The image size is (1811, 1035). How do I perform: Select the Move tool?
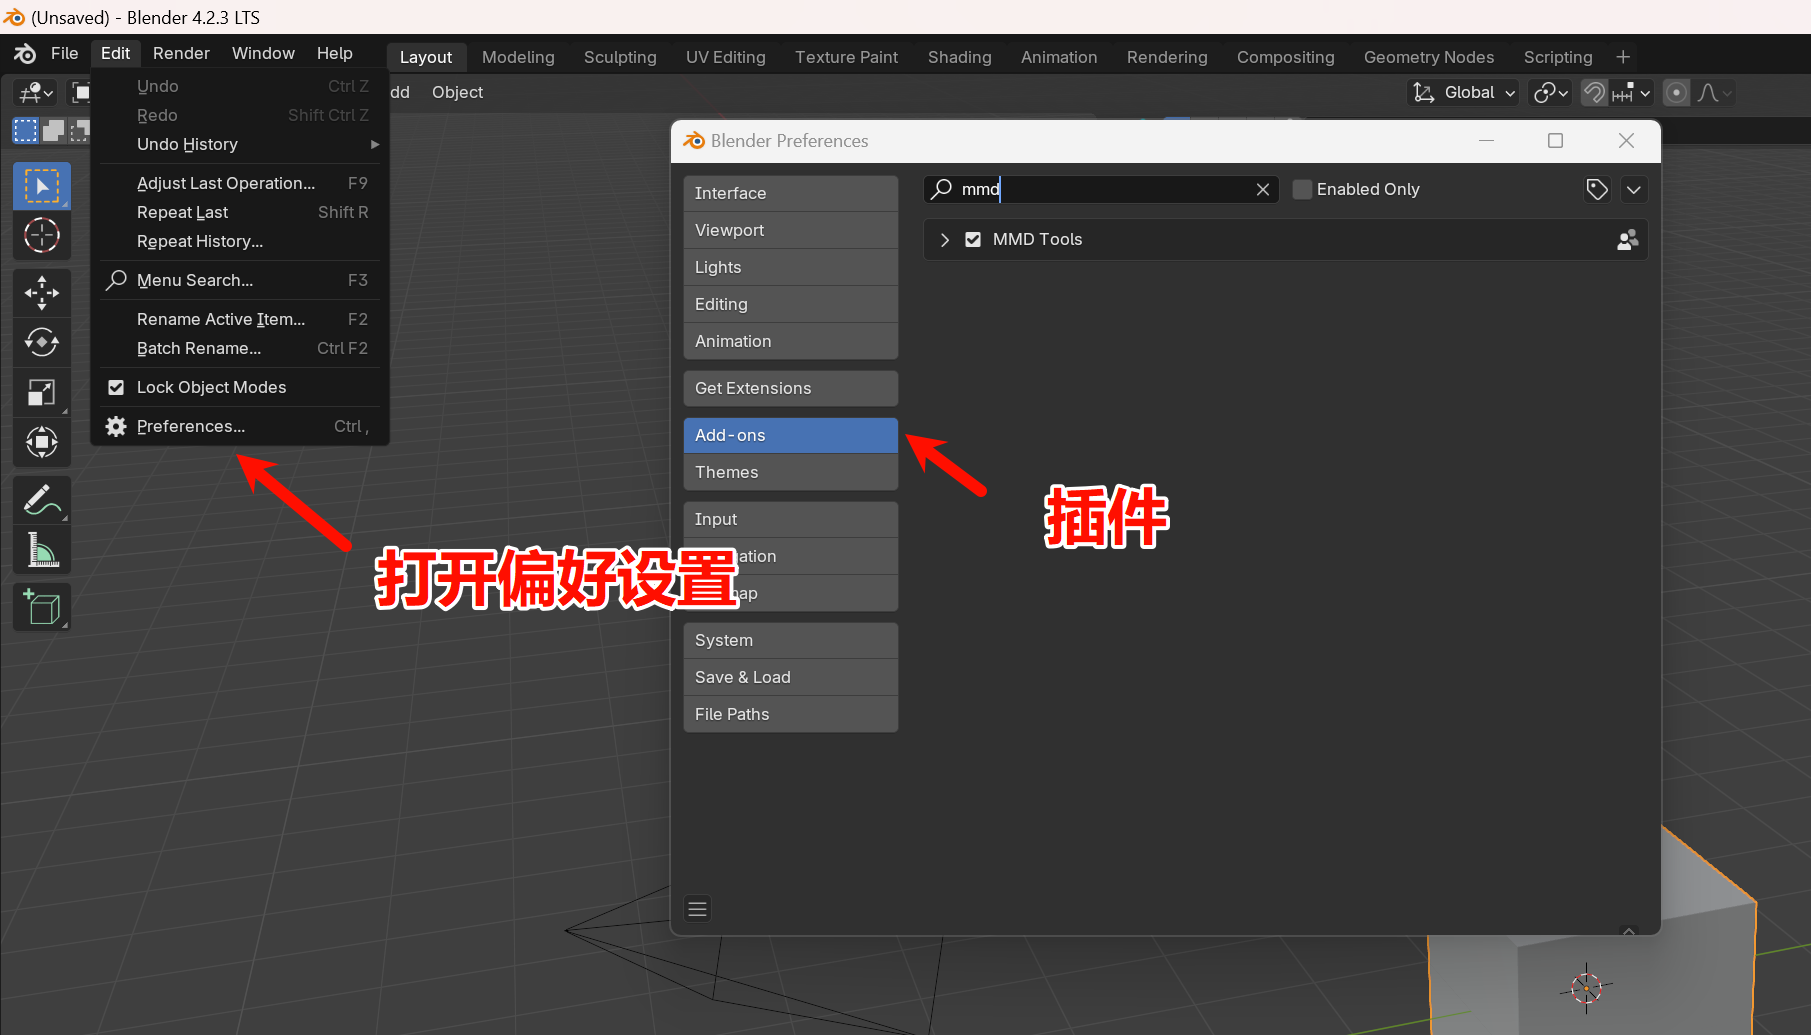click(x=41, y=293)
